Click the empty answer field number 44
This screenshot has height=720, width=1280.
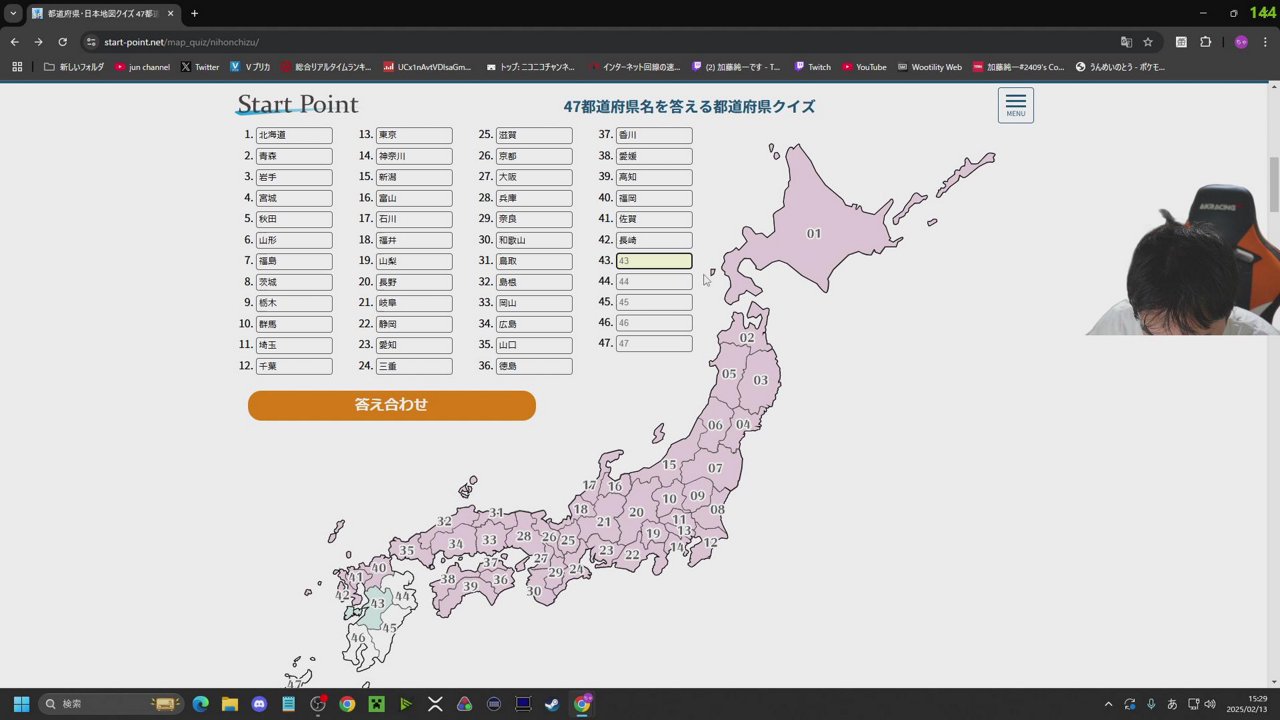[x=654, y=282]
